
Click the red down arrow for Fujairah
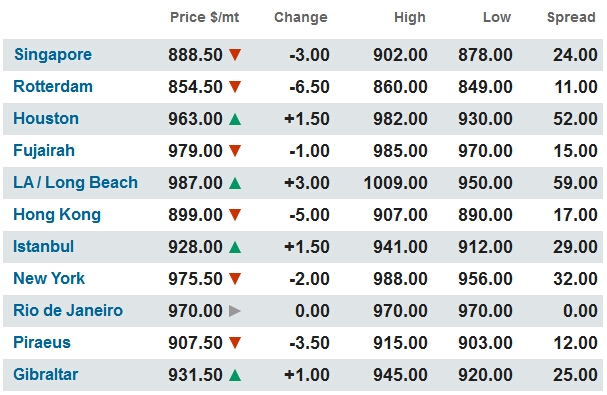(x=235, y=151)
